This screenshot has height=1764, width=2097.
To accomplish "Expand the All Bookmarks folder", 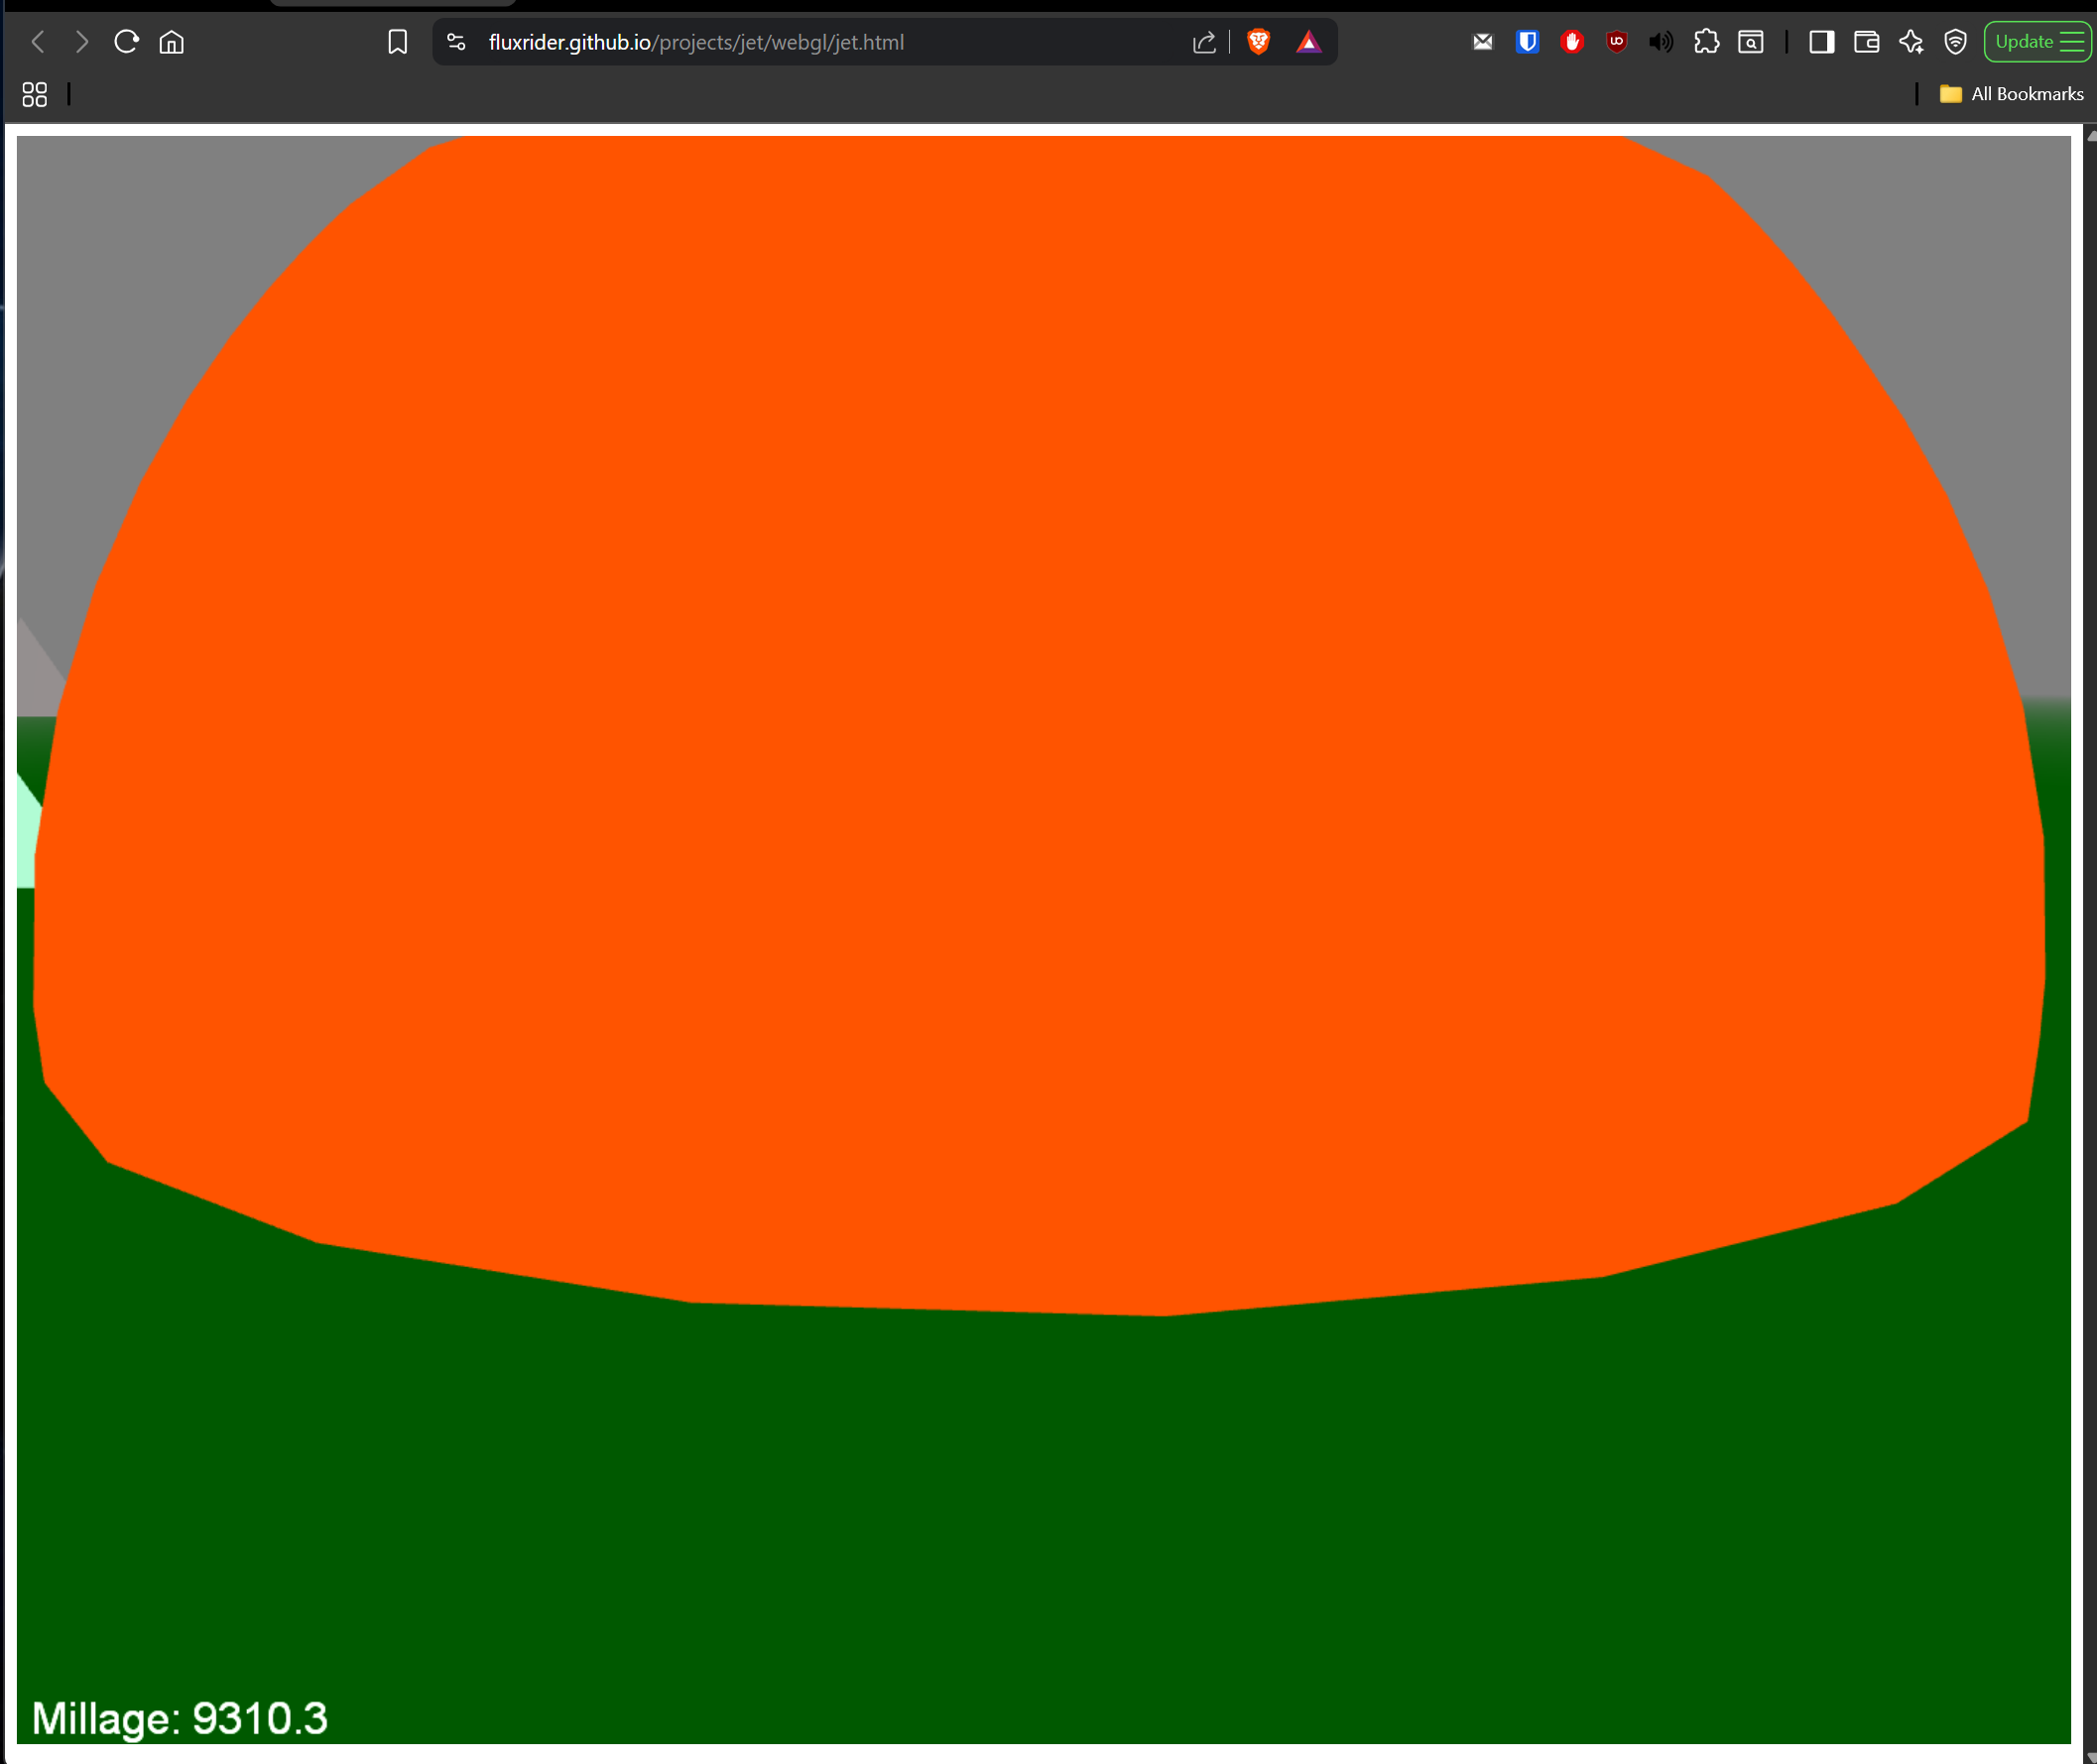I will pos(2012,94).
